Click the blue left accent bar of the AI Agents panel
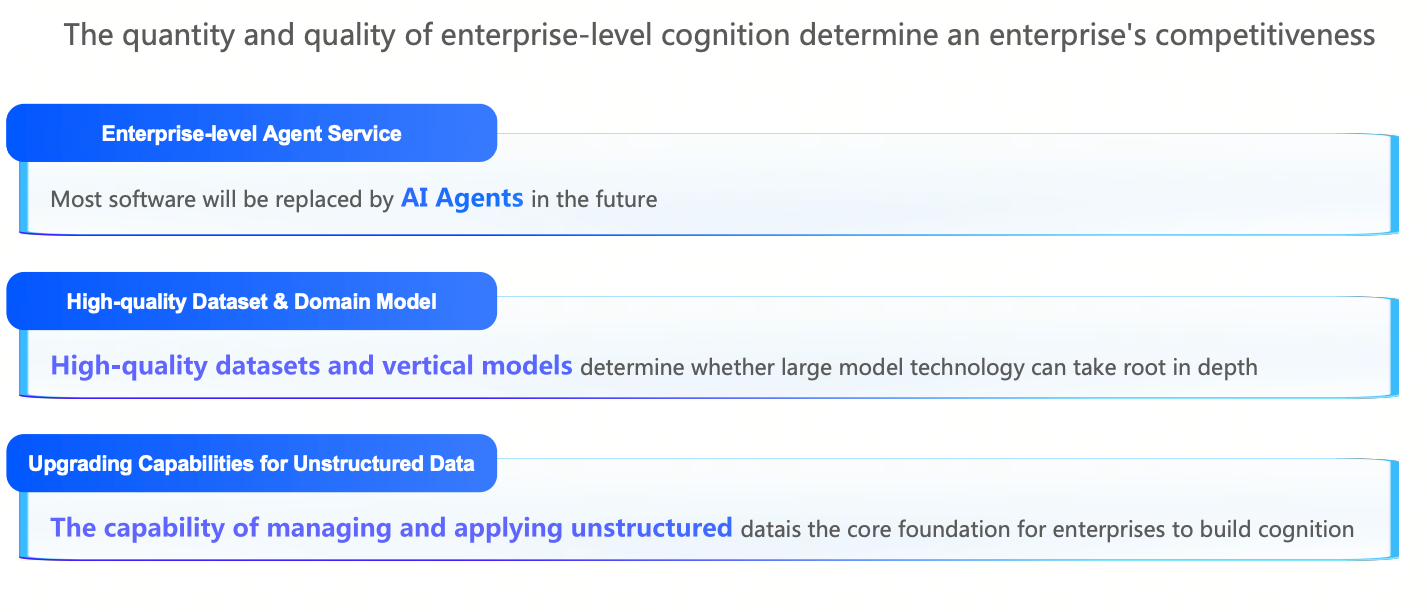1427x612 pixels. coord(22,197)
